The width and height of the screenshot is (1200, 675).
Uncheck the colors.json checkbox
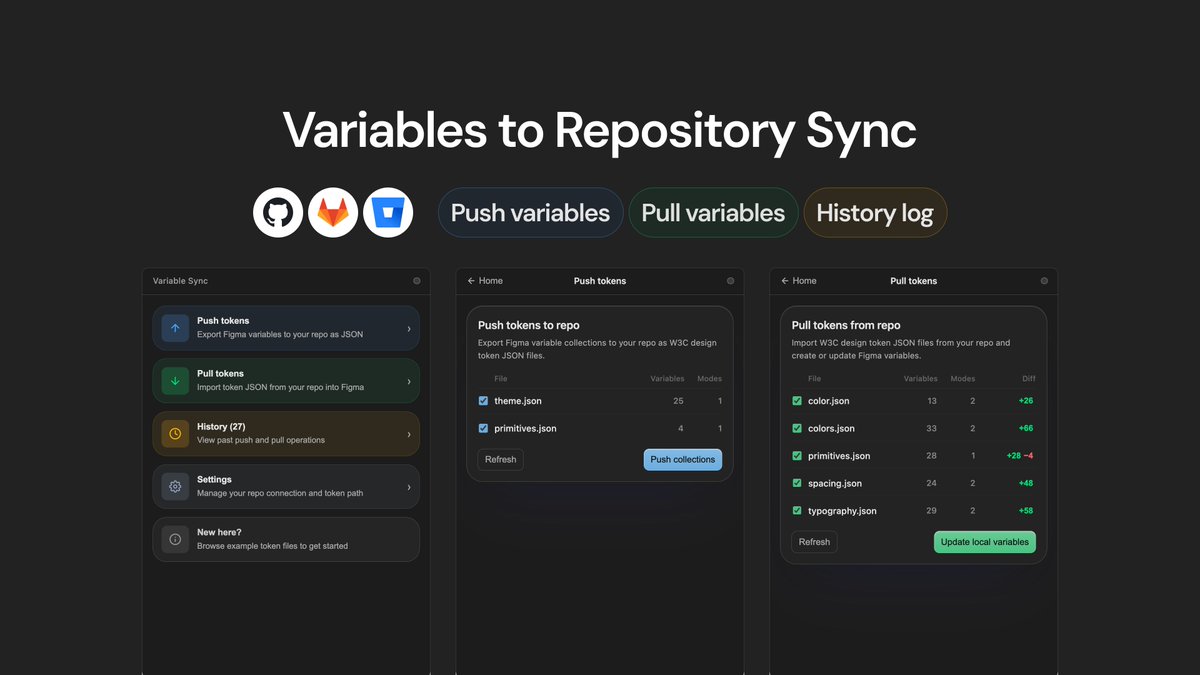click(x=797, y=429)
